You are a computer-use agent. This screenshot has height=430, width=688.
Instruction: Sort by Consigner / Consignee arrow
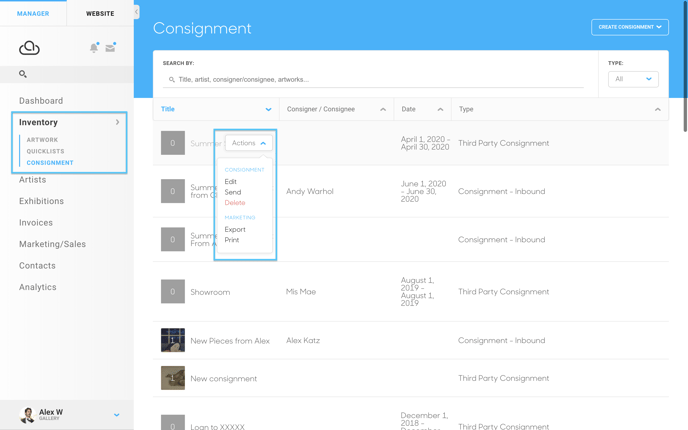click(x=383, y=109)
